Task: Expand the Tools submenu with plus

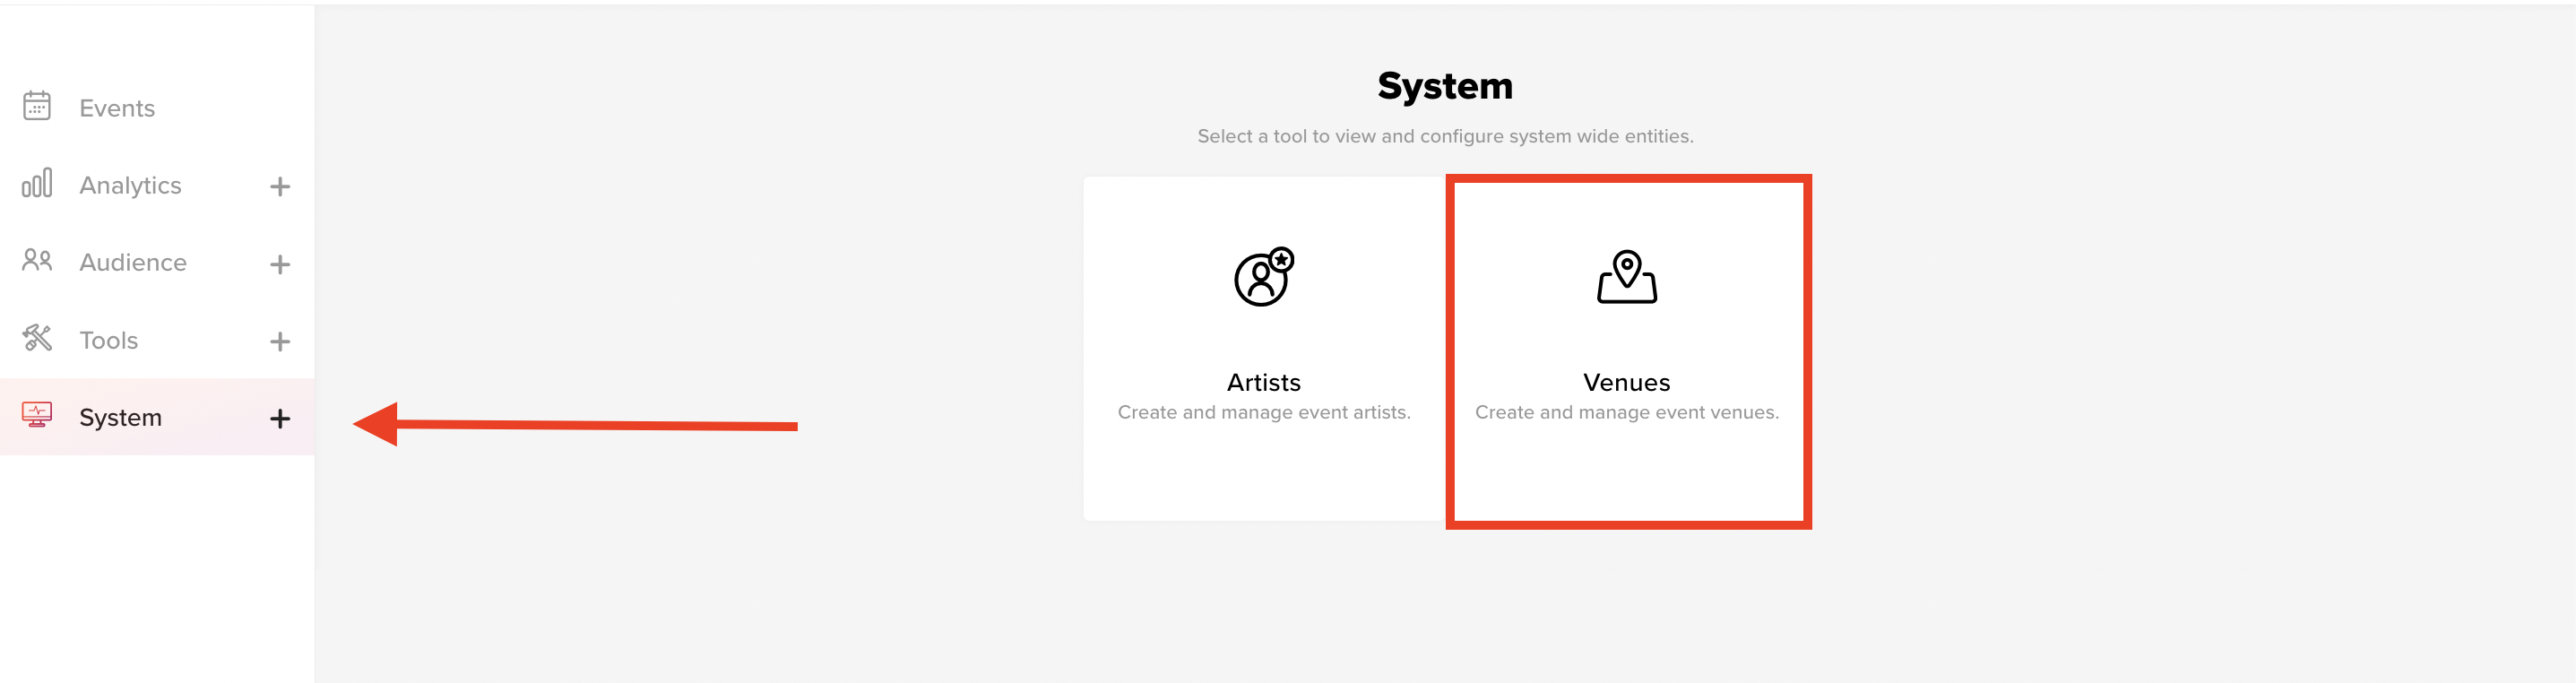Action: [x=280, y=341]
